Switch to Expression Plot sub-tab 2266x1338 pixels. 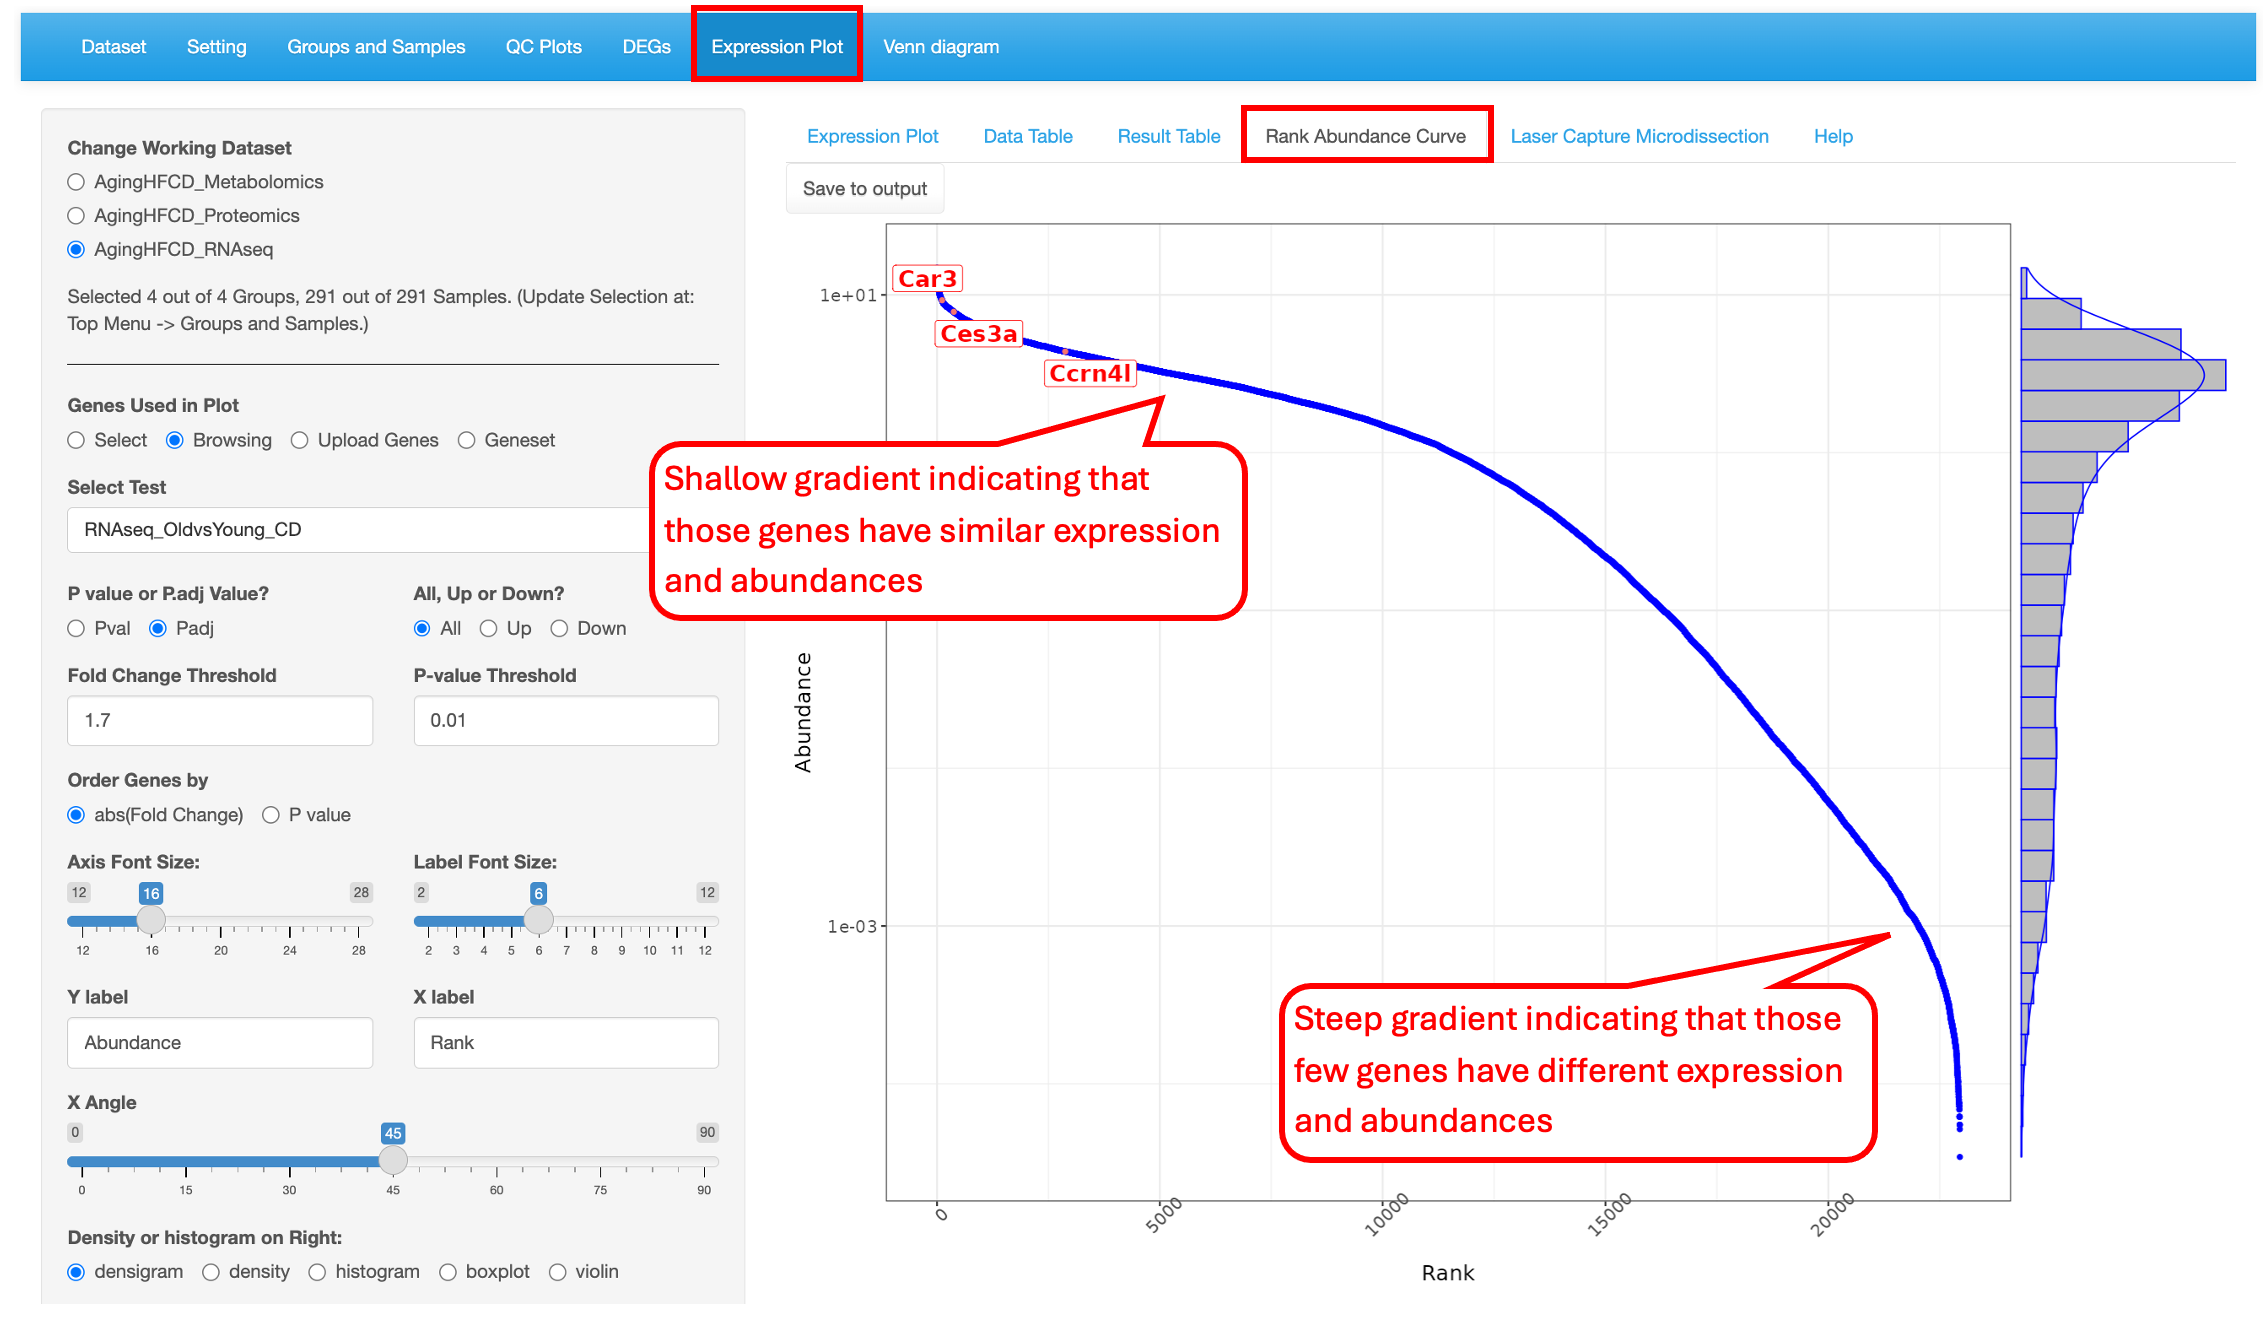(872, 136)
